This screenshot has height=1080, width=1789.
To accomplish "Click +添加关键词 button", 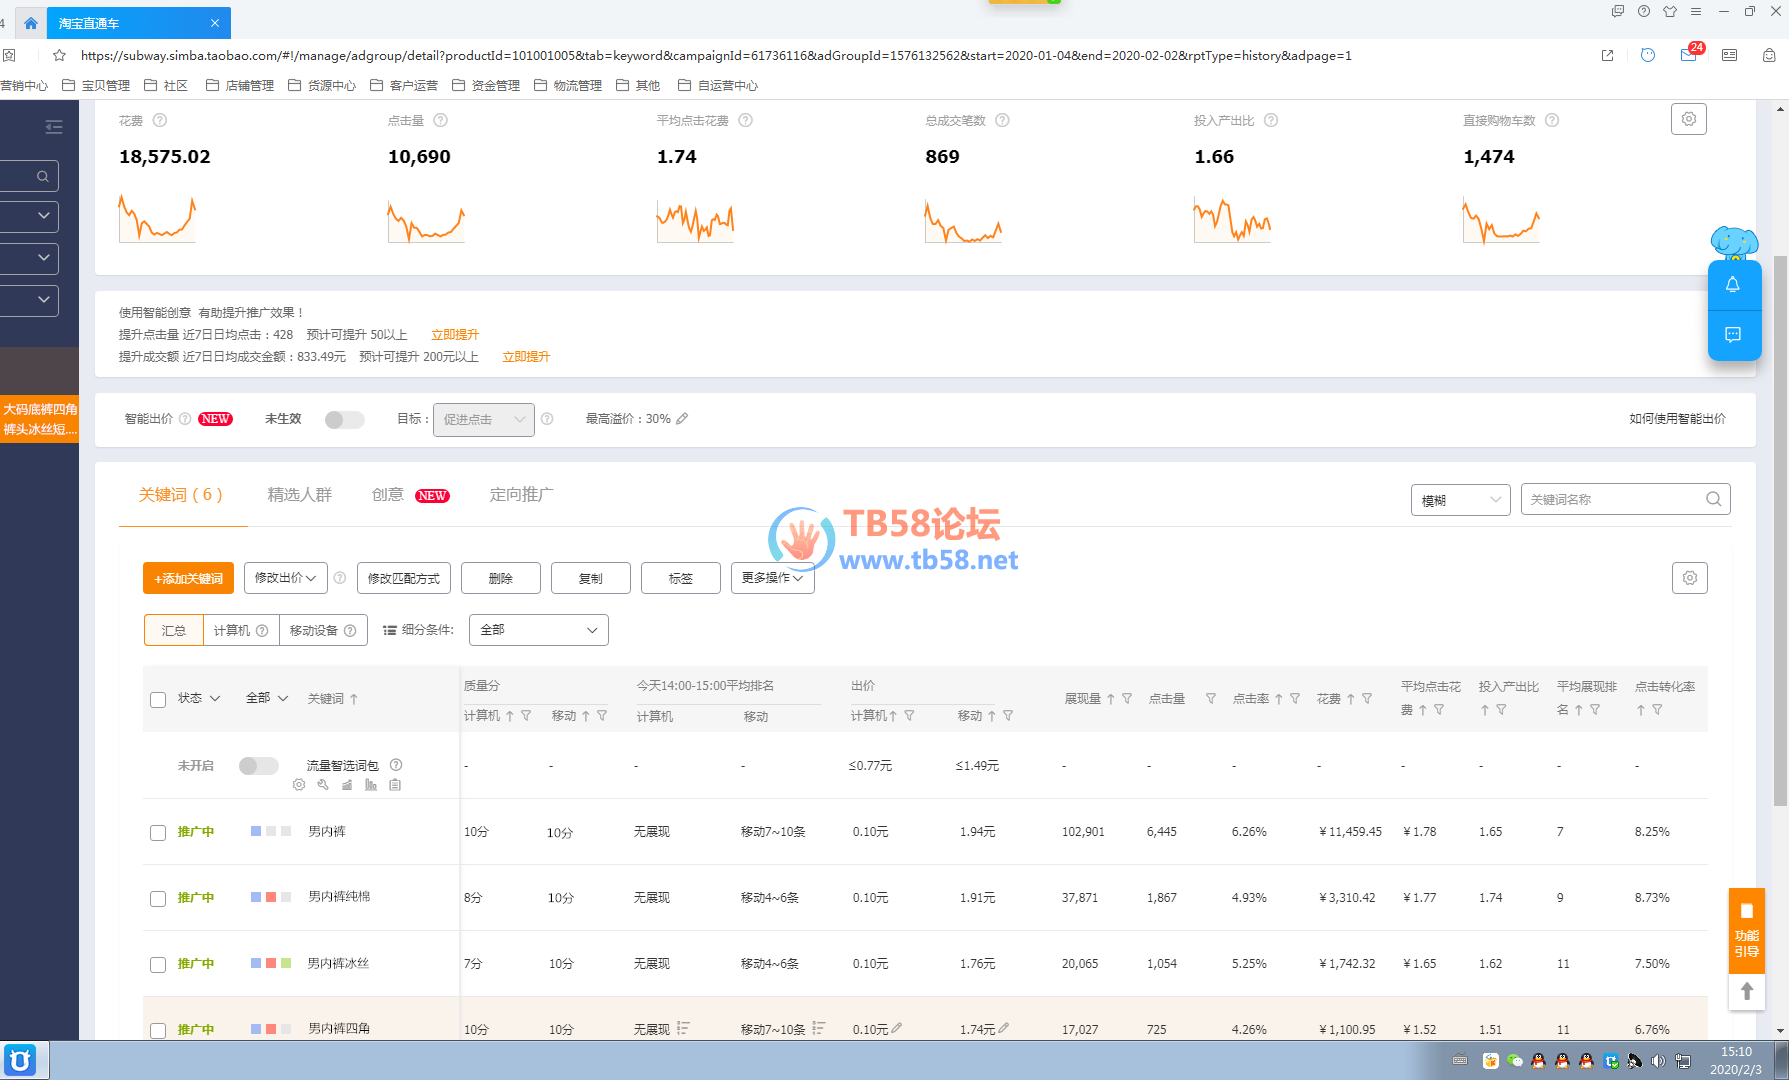I will [188, 578].
